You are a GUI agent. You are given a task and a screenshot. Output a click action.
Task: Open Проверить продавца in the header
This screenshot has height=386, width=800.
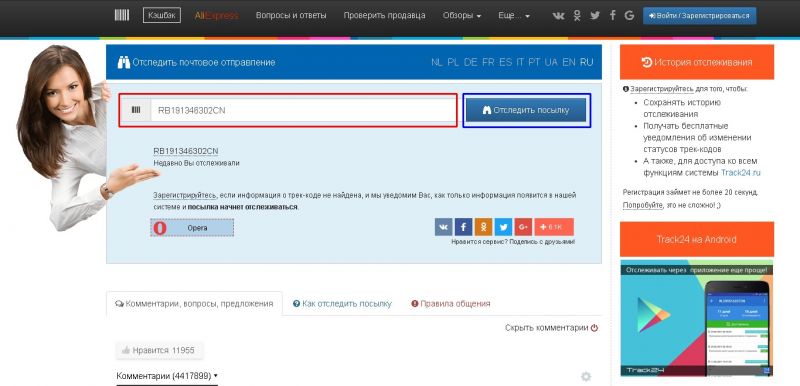coord(384,16)
